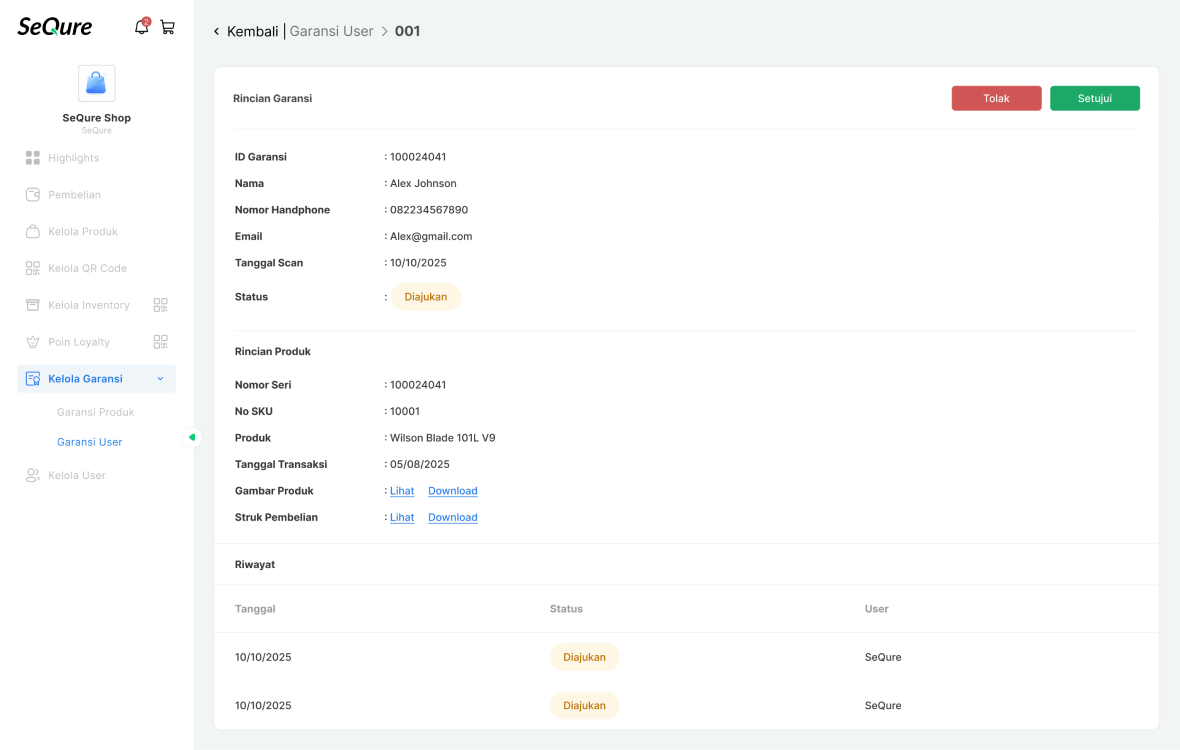Click product name Wilson Blade 101L V9
Viewport: 1180px width, 750px height.
tap(442, 438)
